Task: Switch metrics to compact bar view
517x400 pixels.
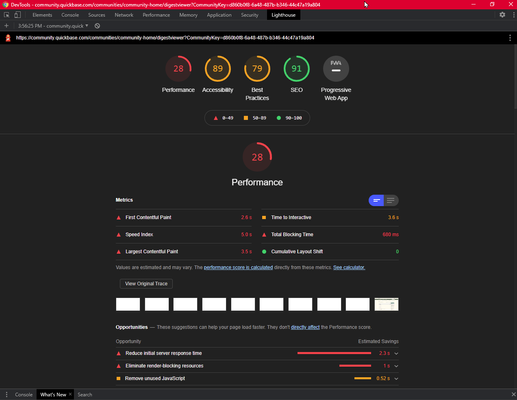Action: (x=376, y=200)
